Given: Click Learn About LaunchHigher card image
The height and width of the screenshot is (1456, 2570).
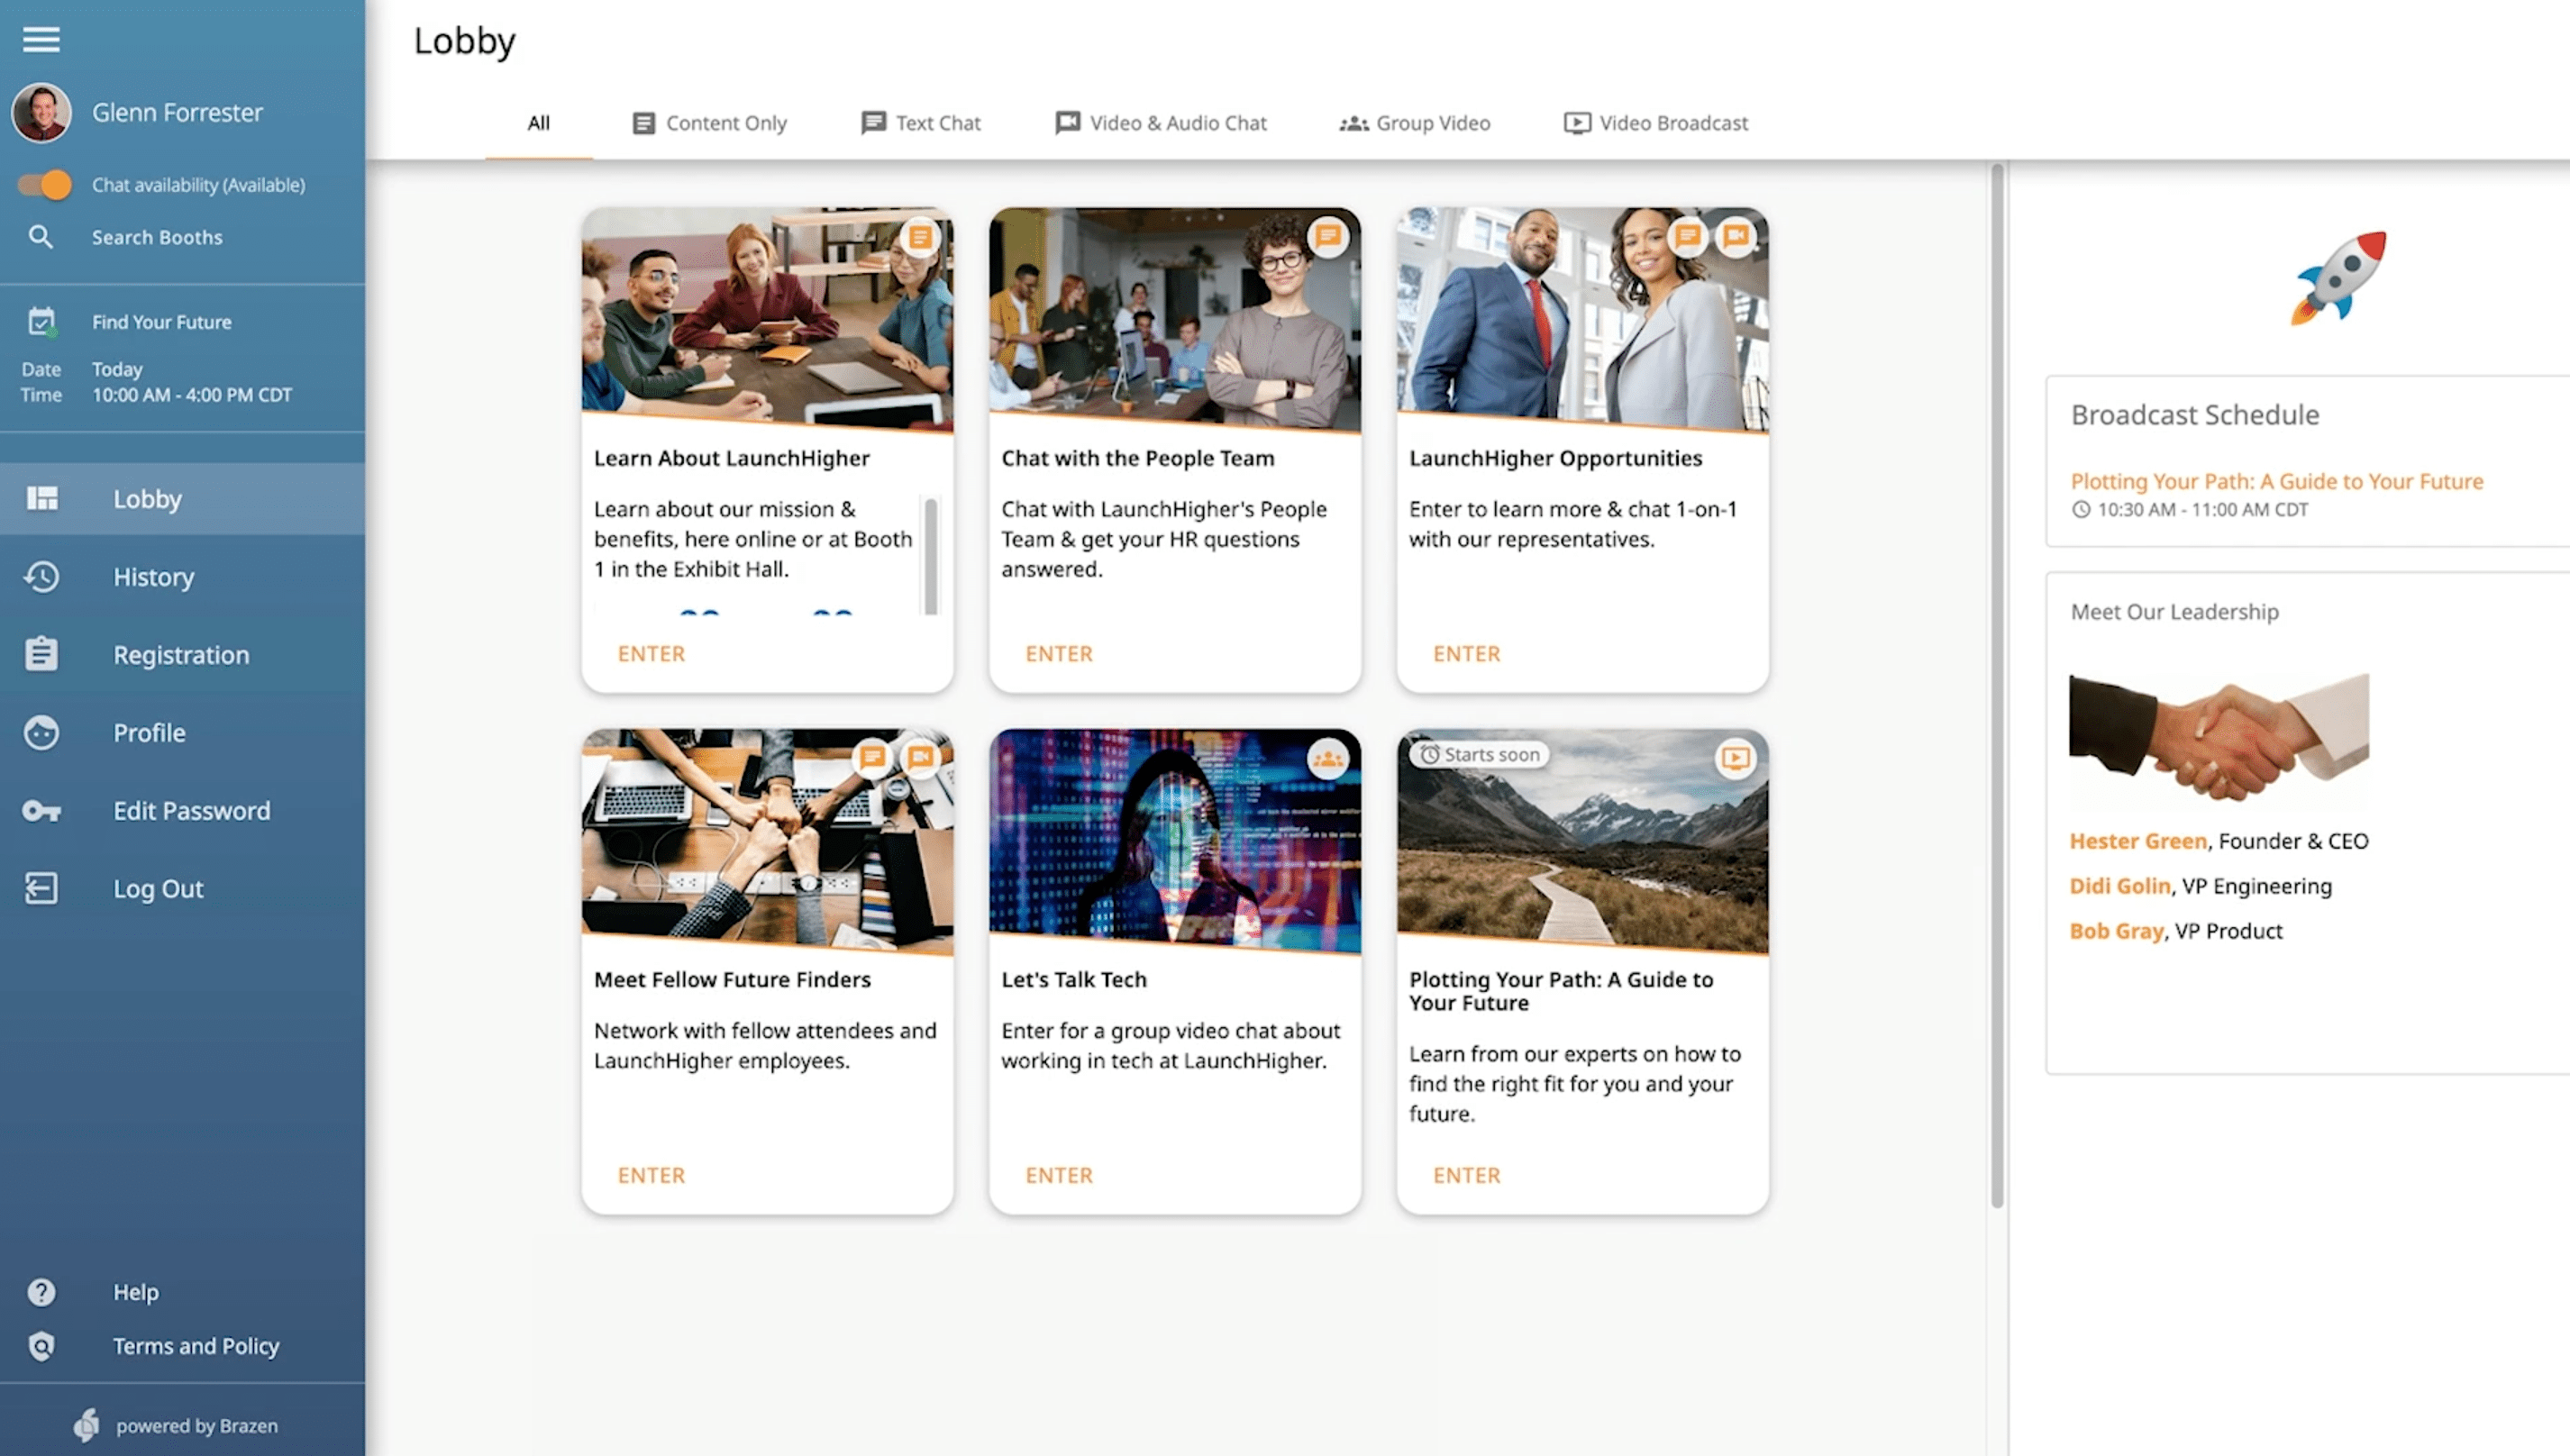Looking at the screenshot, I should pos(767,320).
